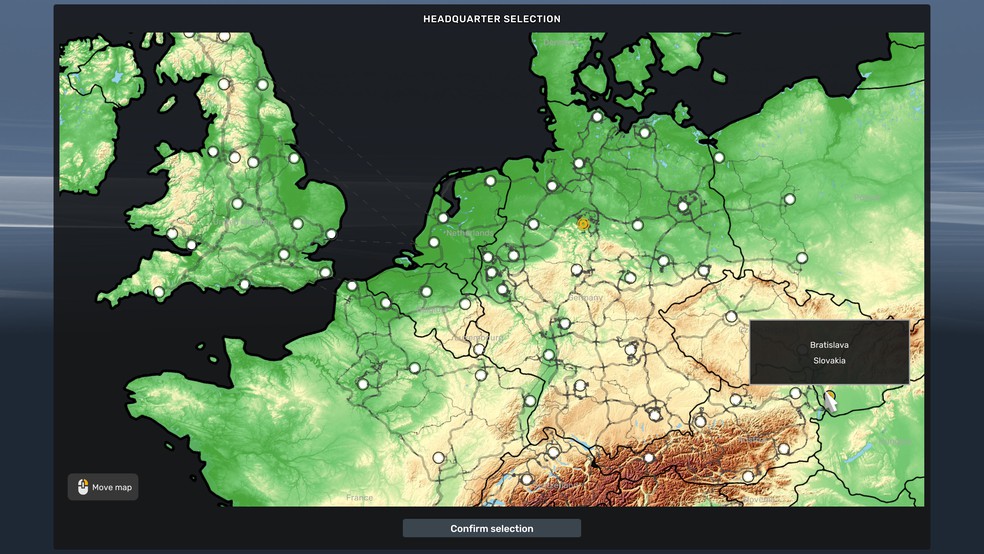Click the Confirm selection button
The height and width of the screenshot is (554, 984).
pos(491,528)
